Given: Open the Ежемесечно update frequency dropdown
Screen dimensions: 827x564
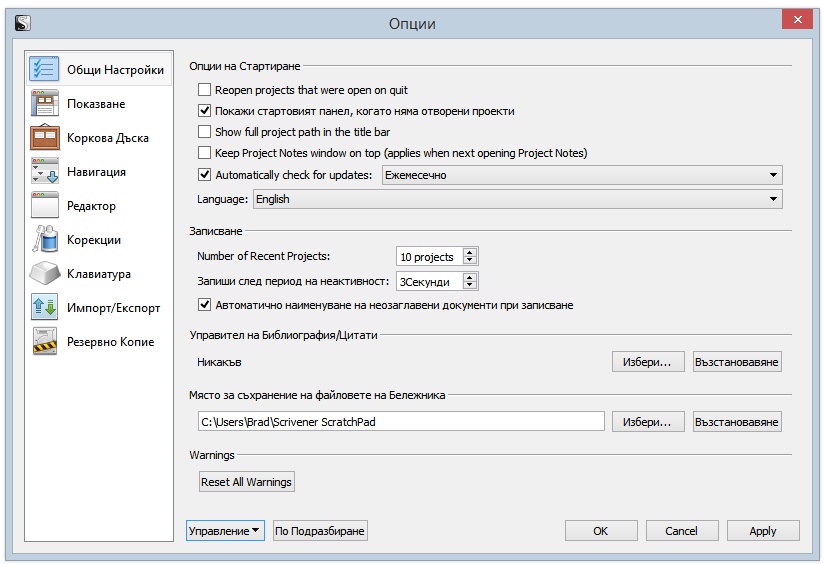Looking at the screenshot, I should click(x=581, y=175).
